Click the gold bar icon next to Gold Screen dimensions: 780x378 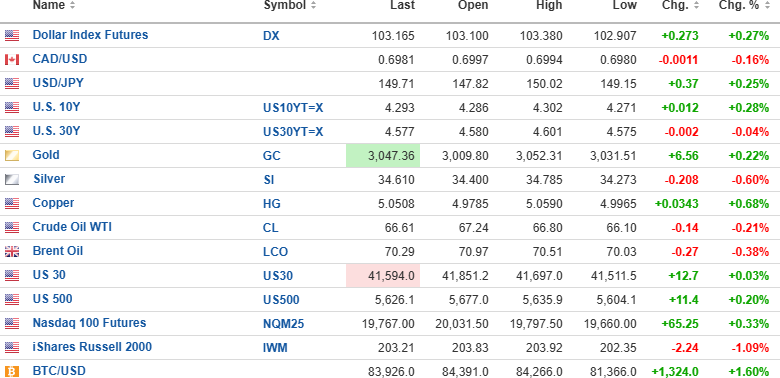(12, 156)
